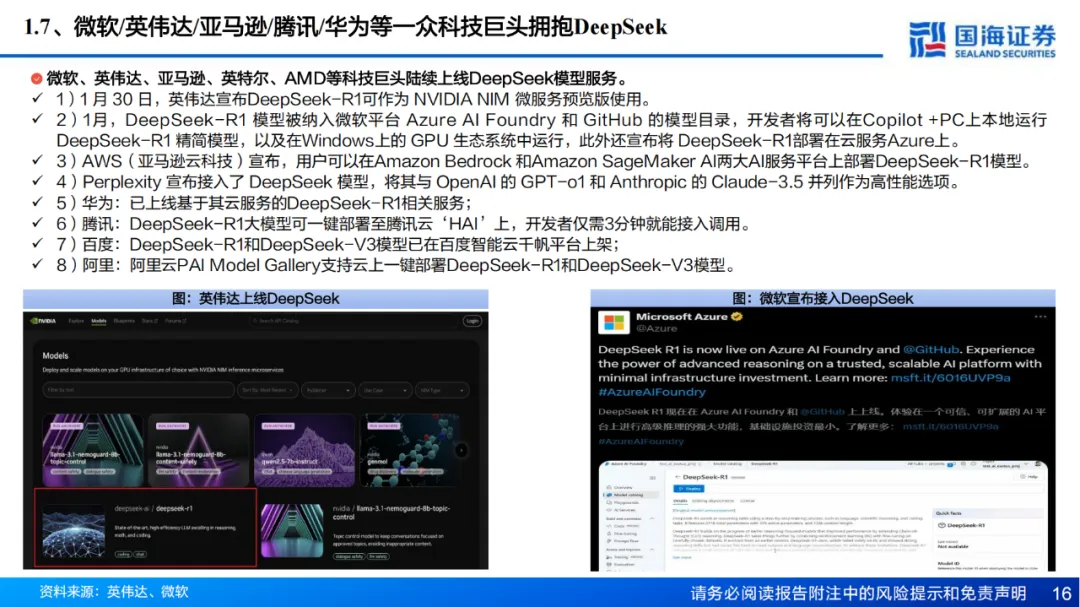Open the Use Case filter dropdown
The image size is (1080, 607).
click(x=384, y=390)
